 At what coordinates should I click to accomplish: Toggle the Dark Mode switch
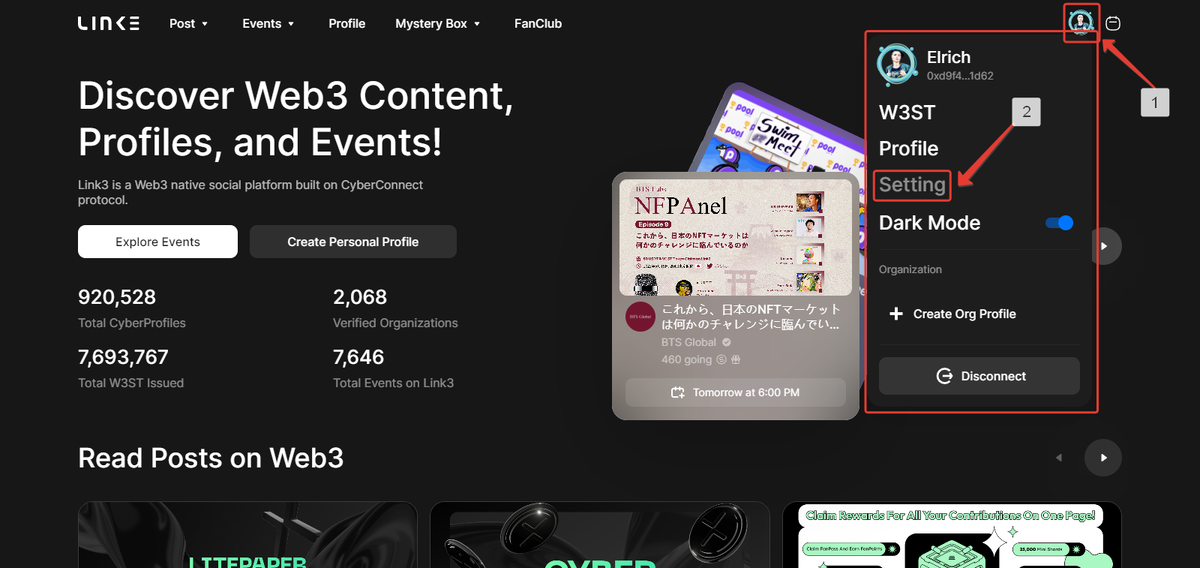pyautogui.click(x=1059, y=223)
